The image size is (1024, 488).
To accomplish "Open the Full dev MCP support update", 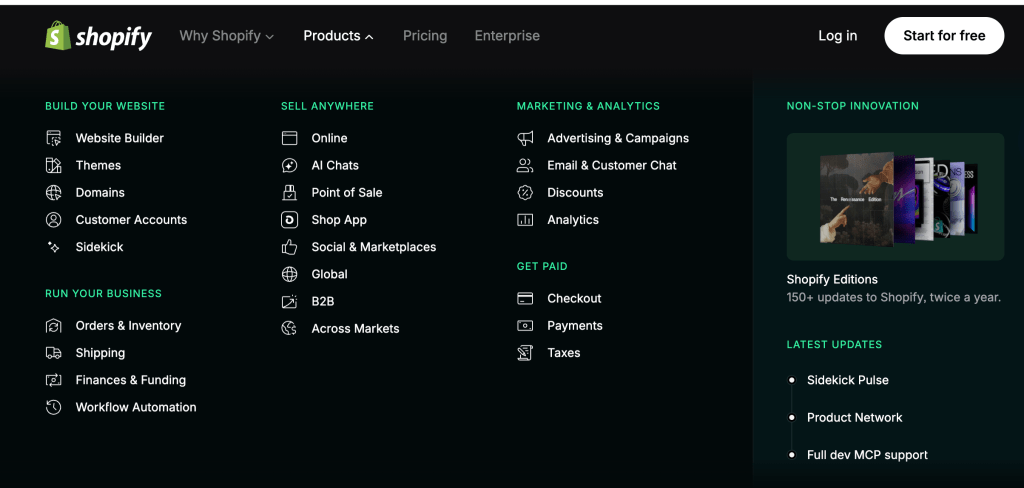I will [x=867, y=455].
